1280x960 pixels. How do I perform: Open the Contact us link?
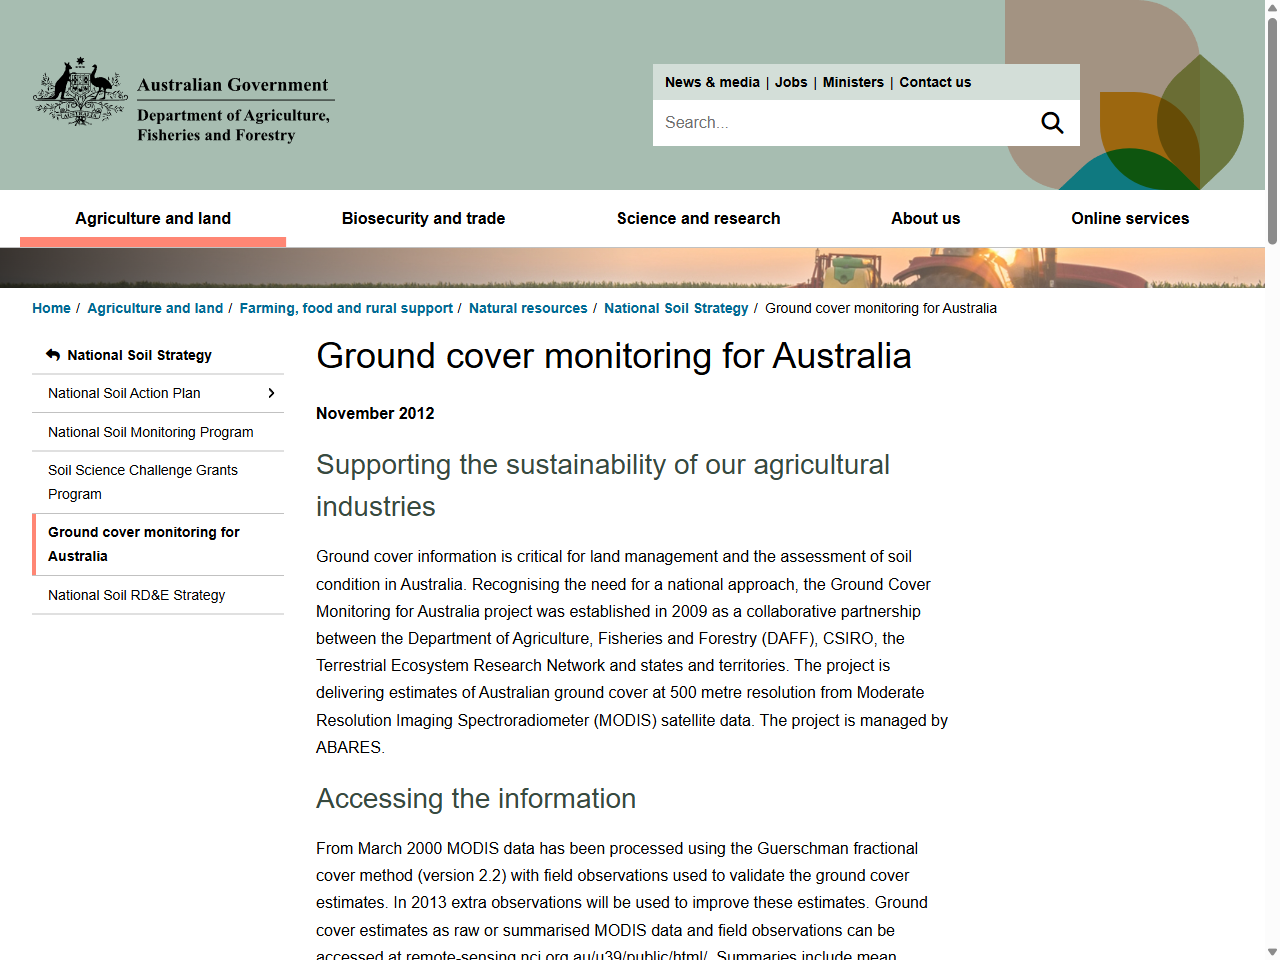tap(935, 82)
